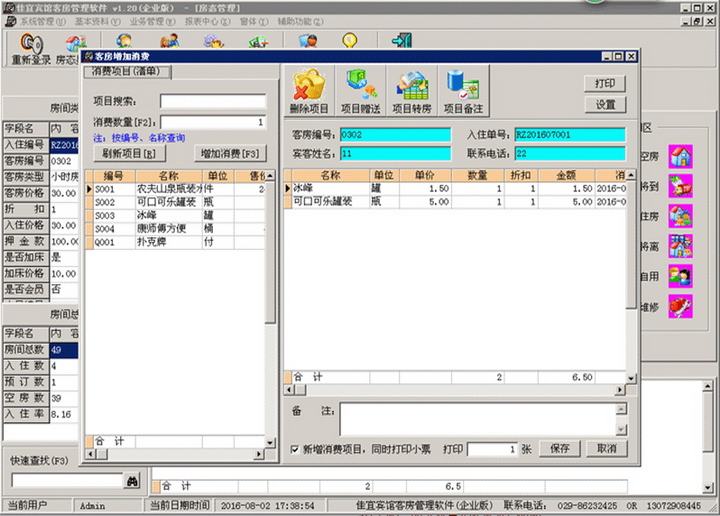Click the person-with-monitor toolbar icon
The image size is (720, 516).
tap(308, 40)
